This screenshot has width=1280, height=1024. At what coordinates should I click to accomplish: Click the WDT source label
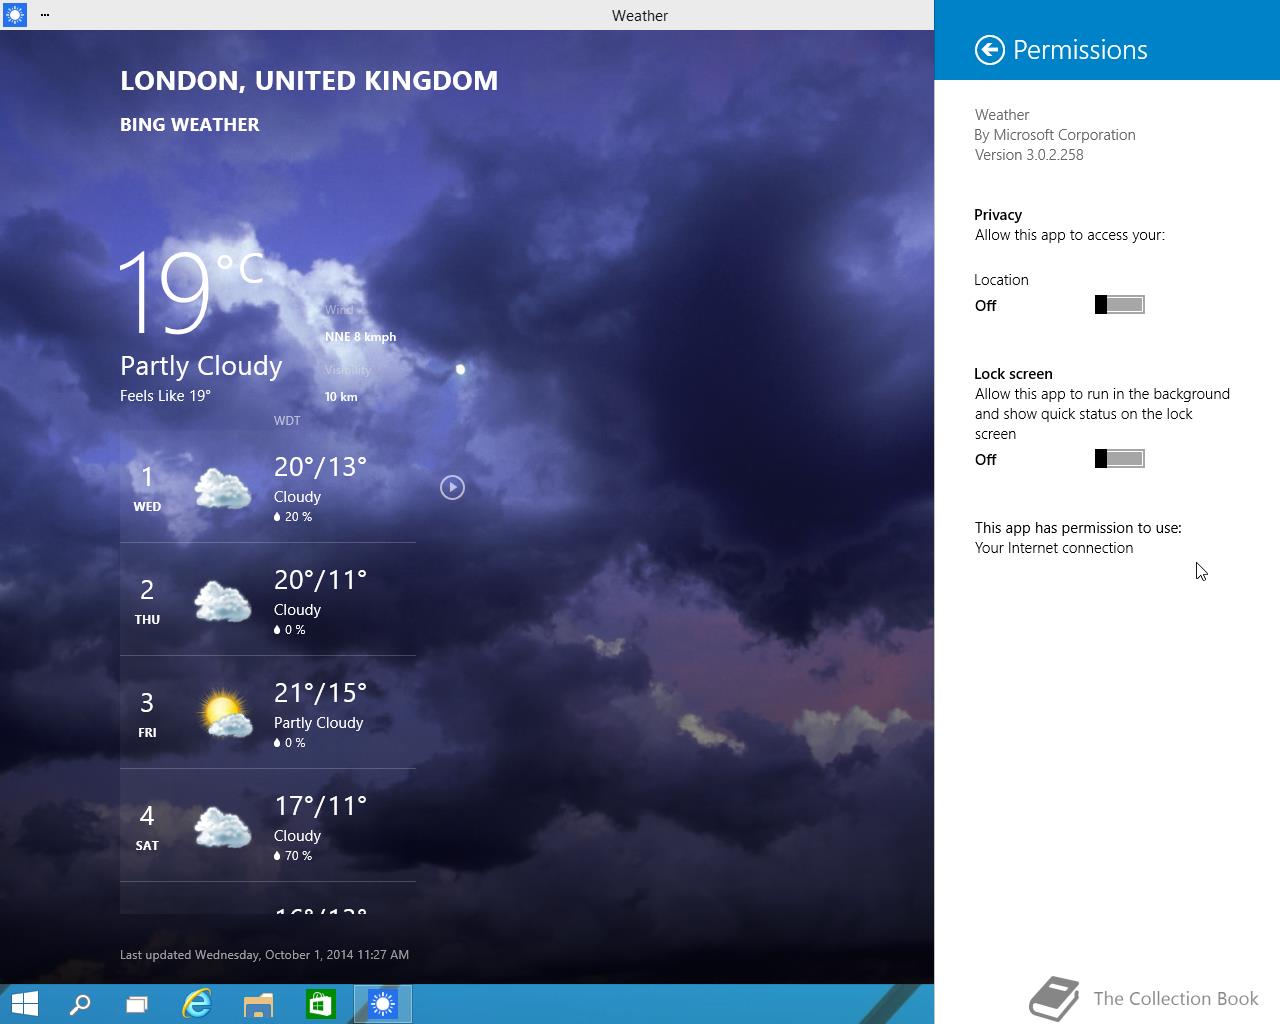point(287,421)
